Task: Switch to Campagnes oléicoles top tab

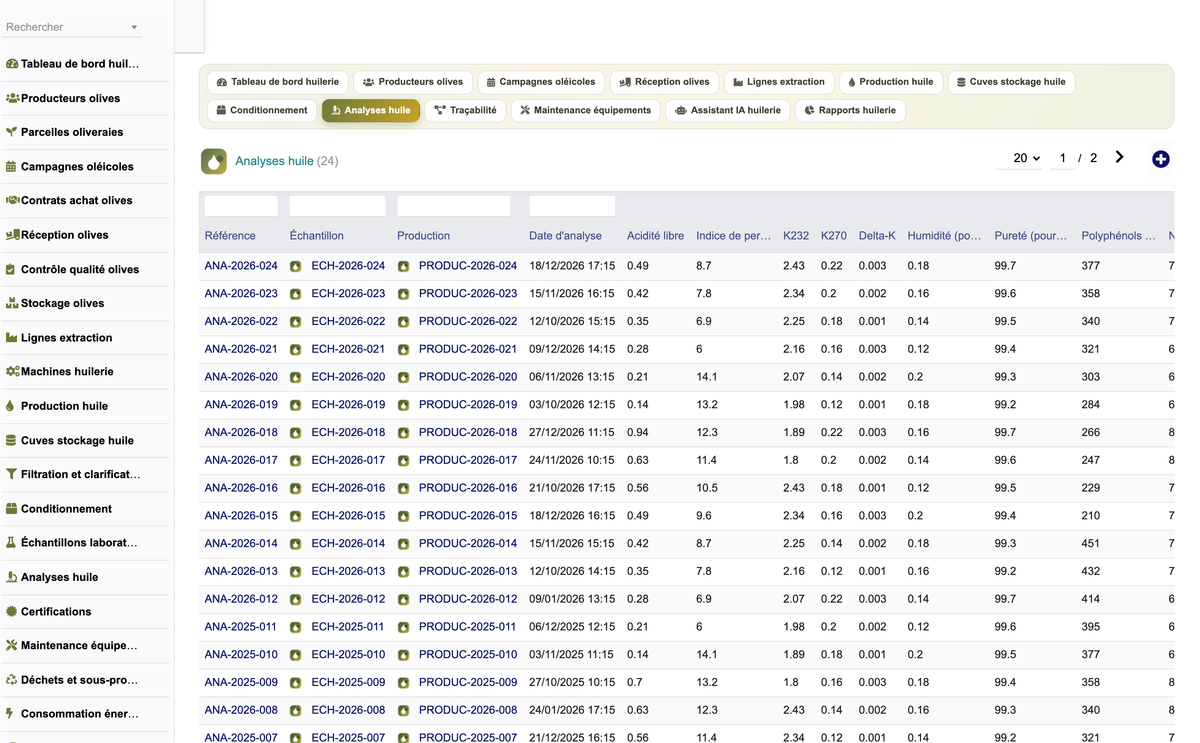Action: pos(541,82)
